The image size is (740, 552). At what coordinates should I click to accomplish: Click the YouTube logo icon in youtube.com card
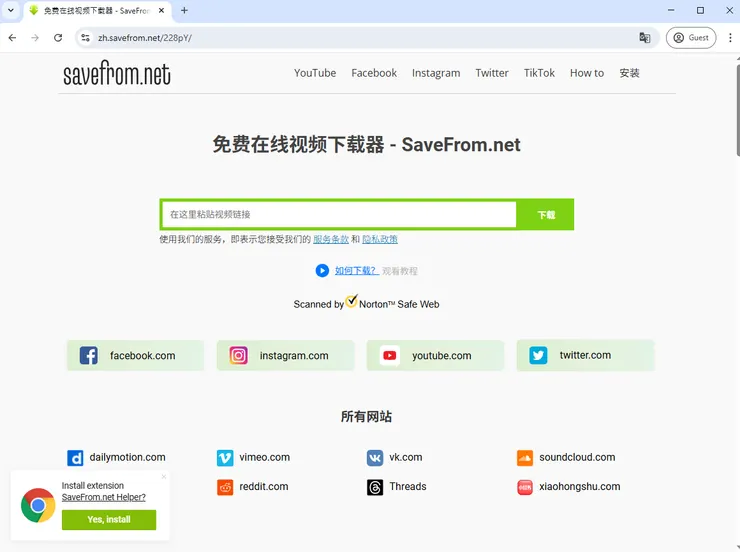point(389,355)
